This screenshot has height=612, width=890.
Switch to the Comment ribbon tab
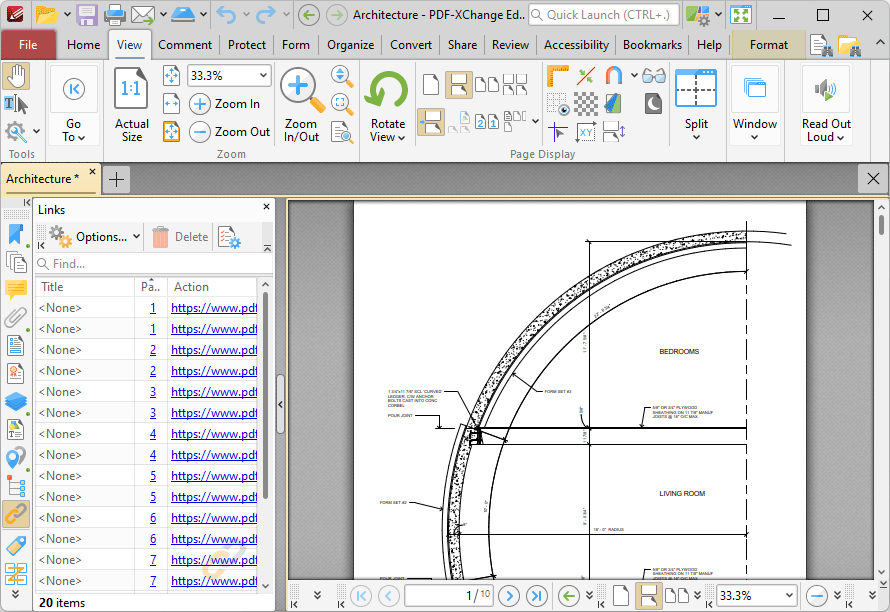click(185, 45)
